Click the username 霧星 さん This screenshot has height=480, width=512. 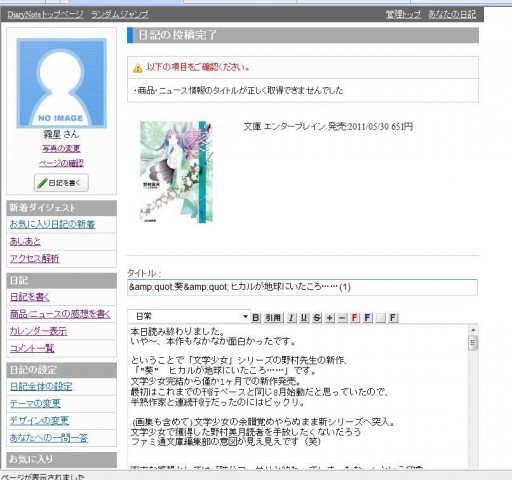[x=61, y=134]
